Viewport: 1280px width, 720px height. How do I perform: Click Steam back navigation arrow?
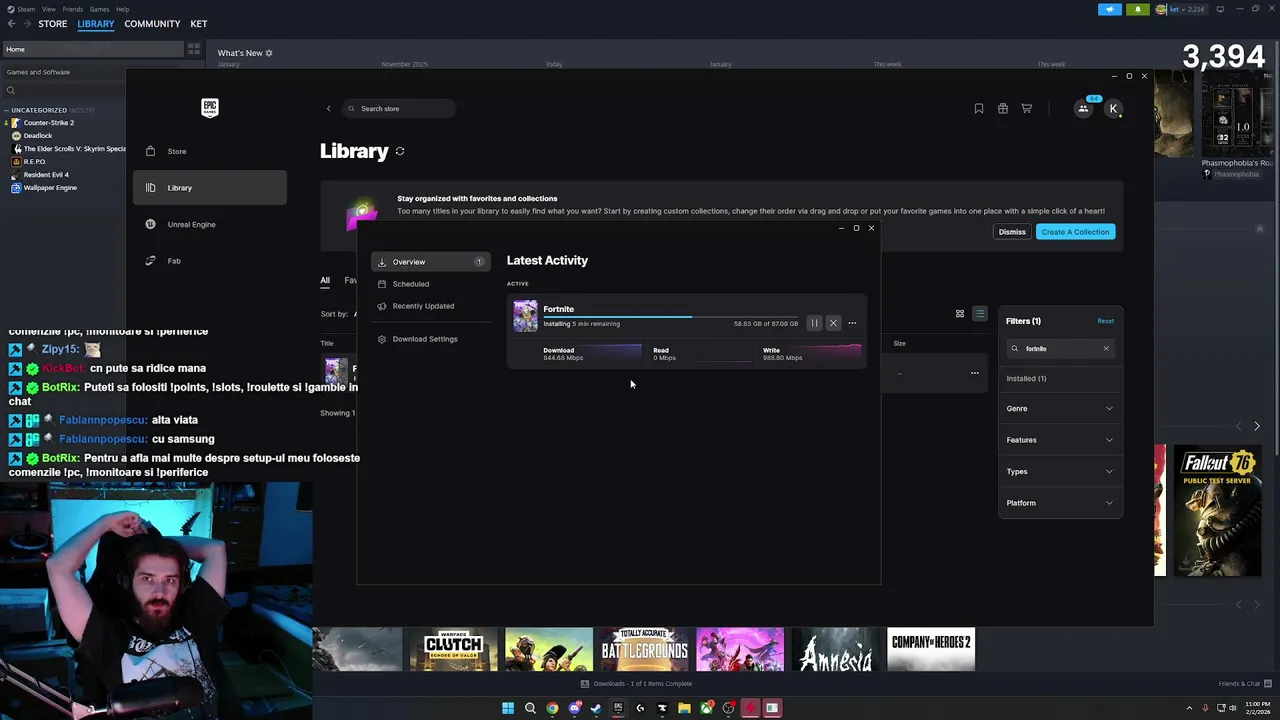pyautogui.click(x=12, y=24)
